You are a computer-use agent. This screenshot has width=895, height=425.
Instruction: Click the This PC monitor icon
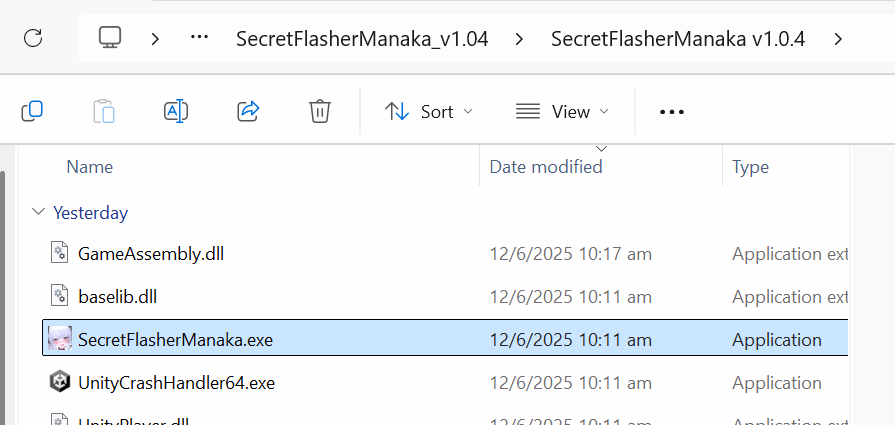click(110, 39)
